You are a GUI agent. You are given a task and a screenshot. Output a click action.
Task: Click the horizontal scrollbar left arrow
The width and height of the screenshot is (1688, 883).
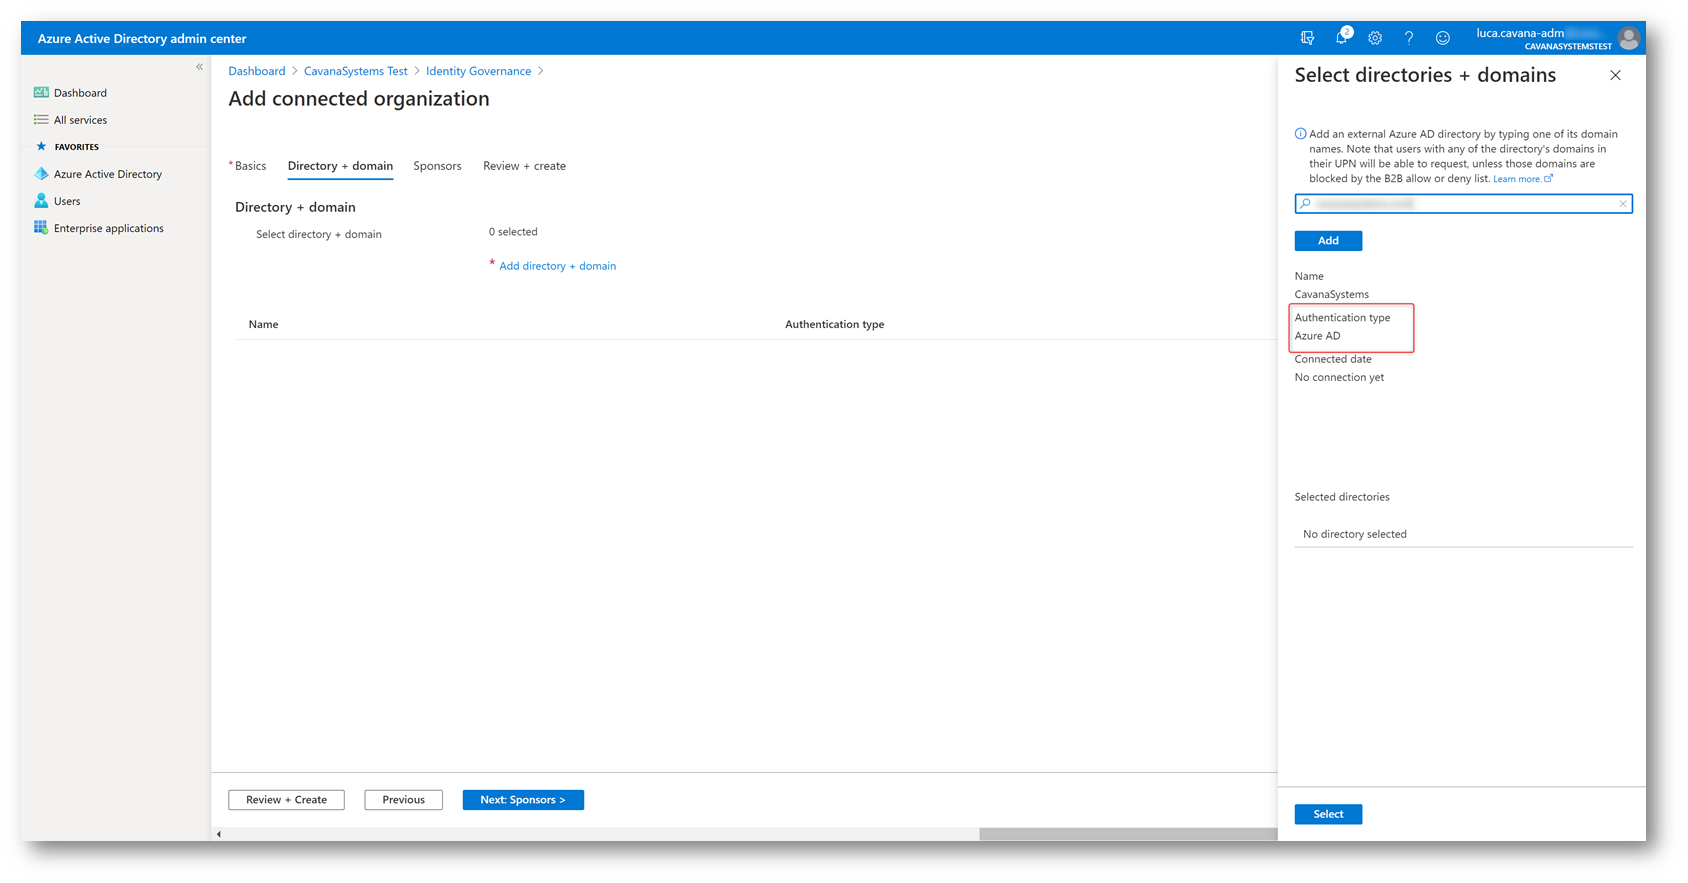tap(219, 834)
